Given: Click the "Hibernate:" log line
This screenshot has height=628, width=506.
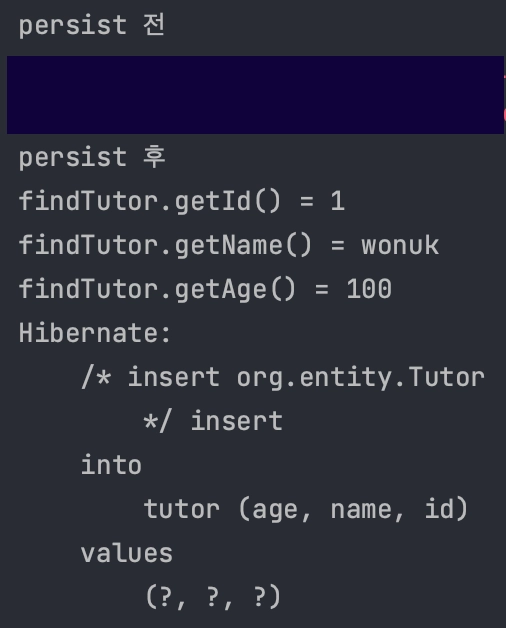Looking at the screenshot, I should coord(95,333).
